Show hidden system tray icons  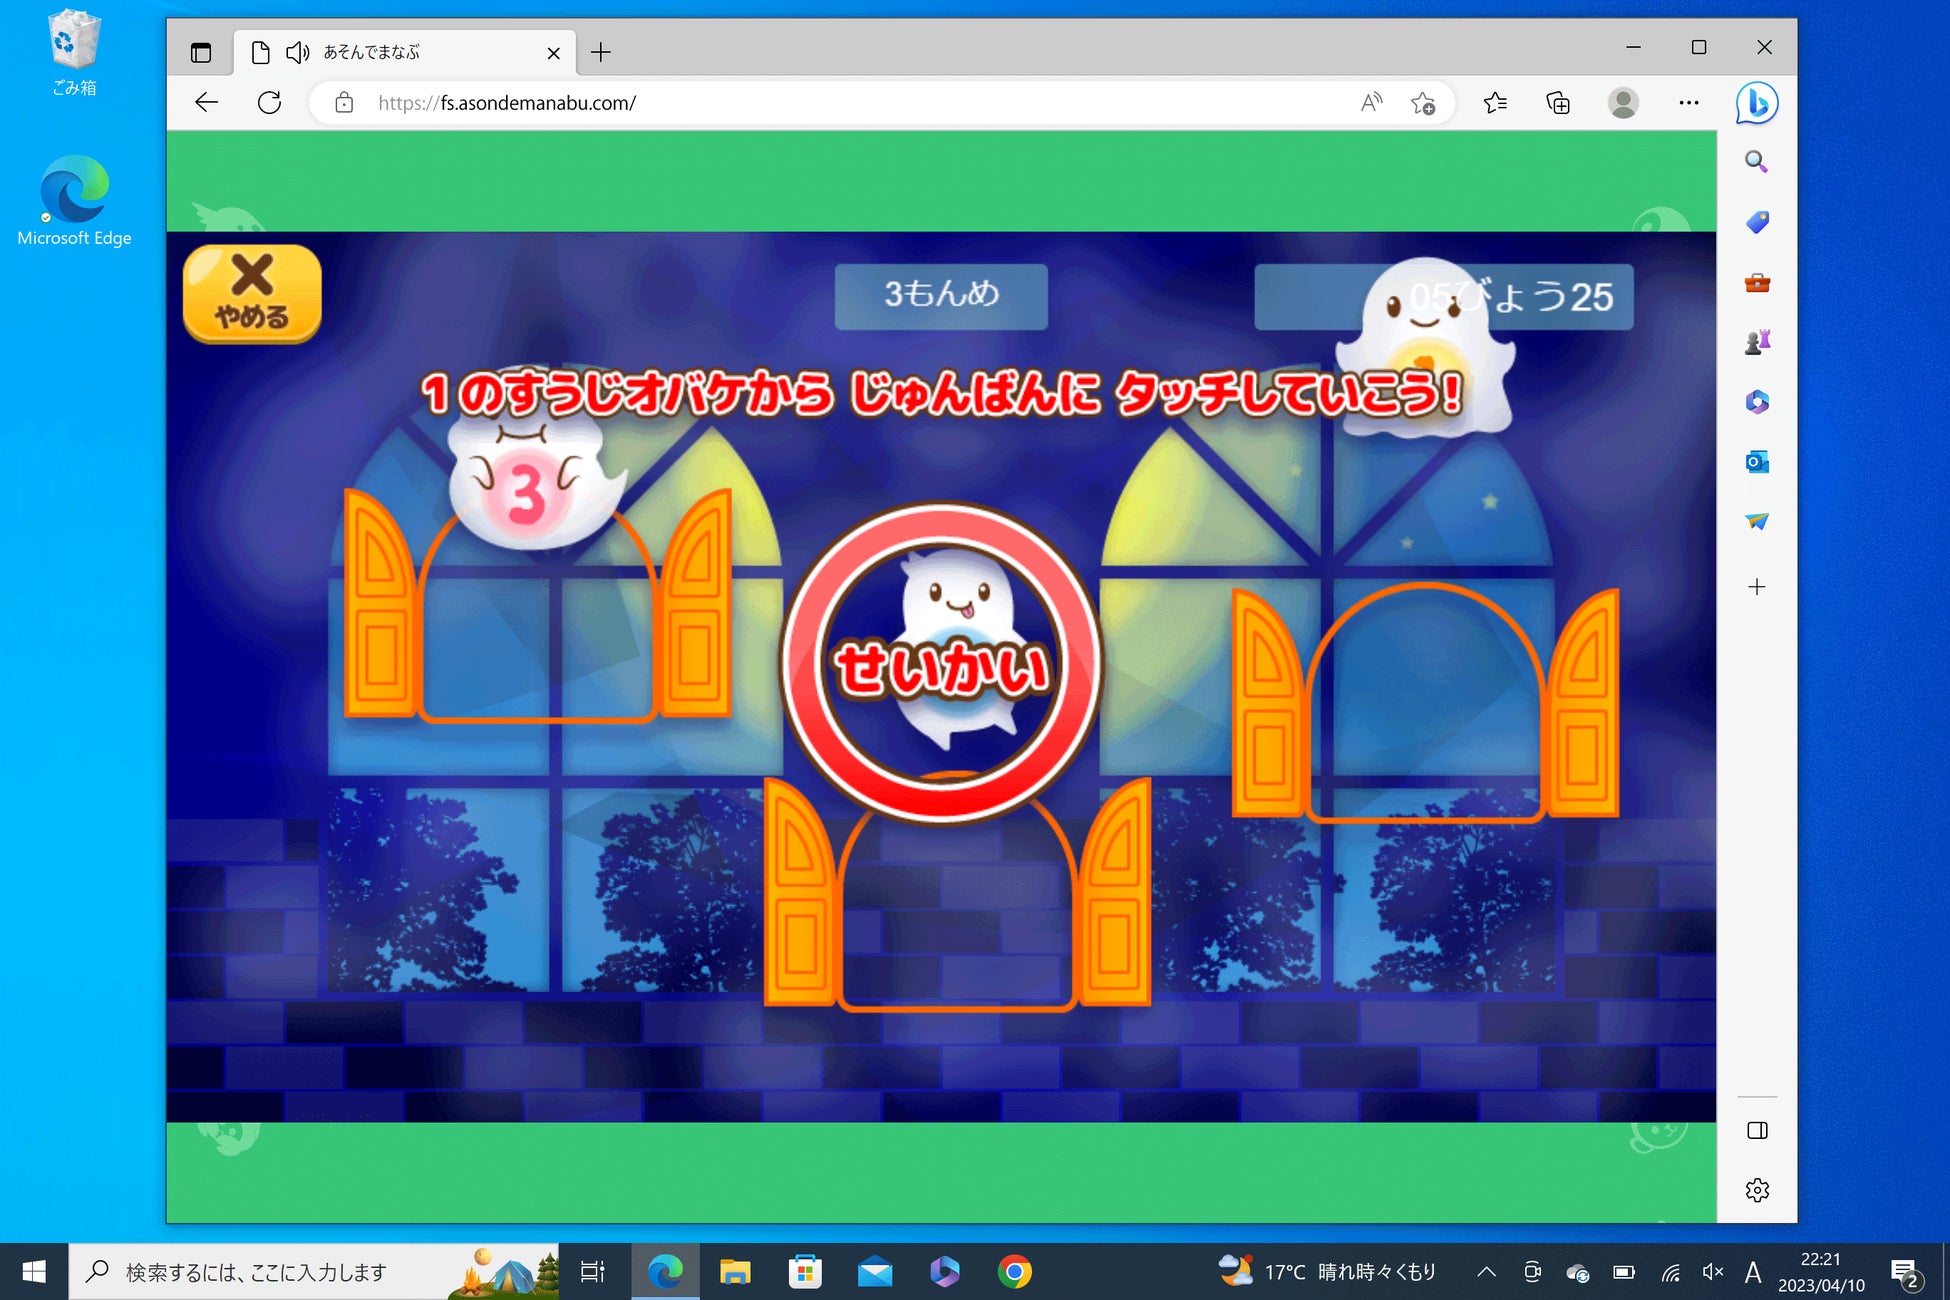point(1486,1272)
